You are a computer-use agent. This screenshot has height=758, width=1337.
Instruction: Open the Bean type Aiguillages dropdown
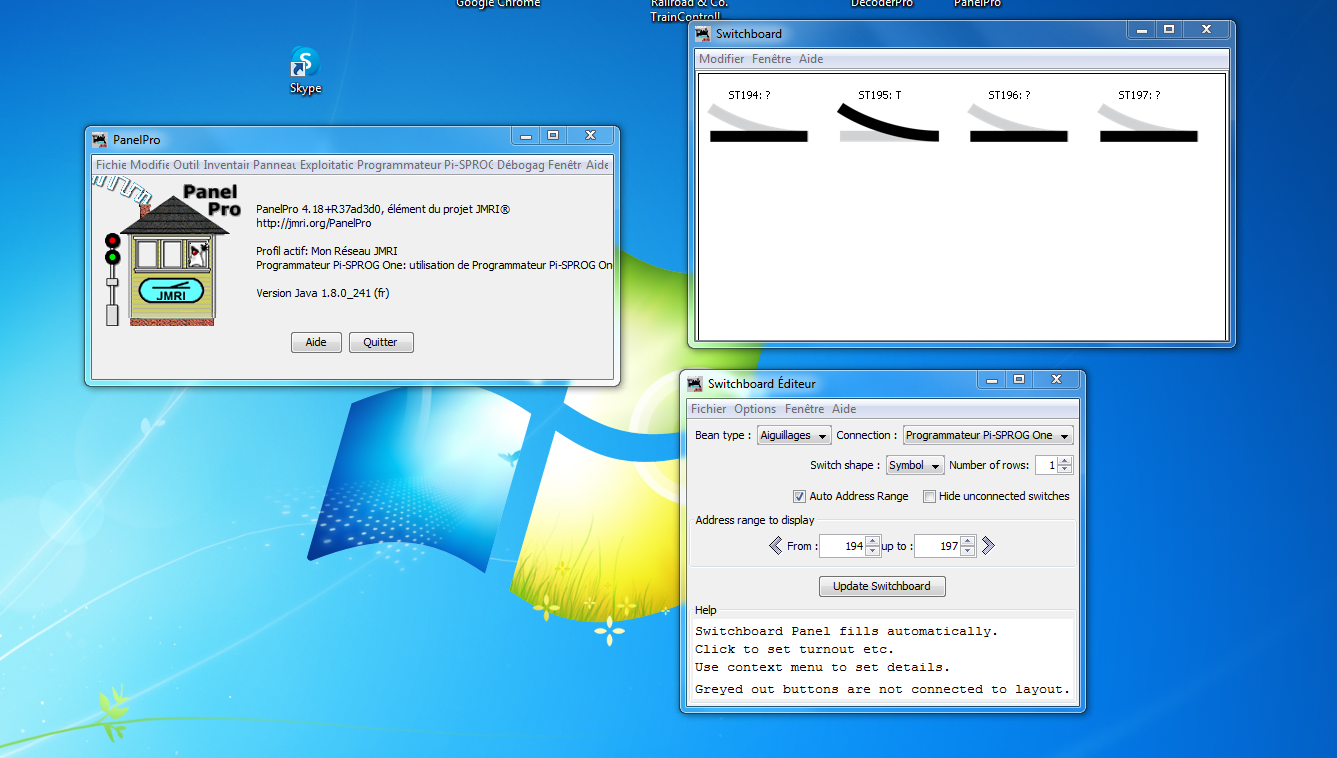tap(794, 435)
